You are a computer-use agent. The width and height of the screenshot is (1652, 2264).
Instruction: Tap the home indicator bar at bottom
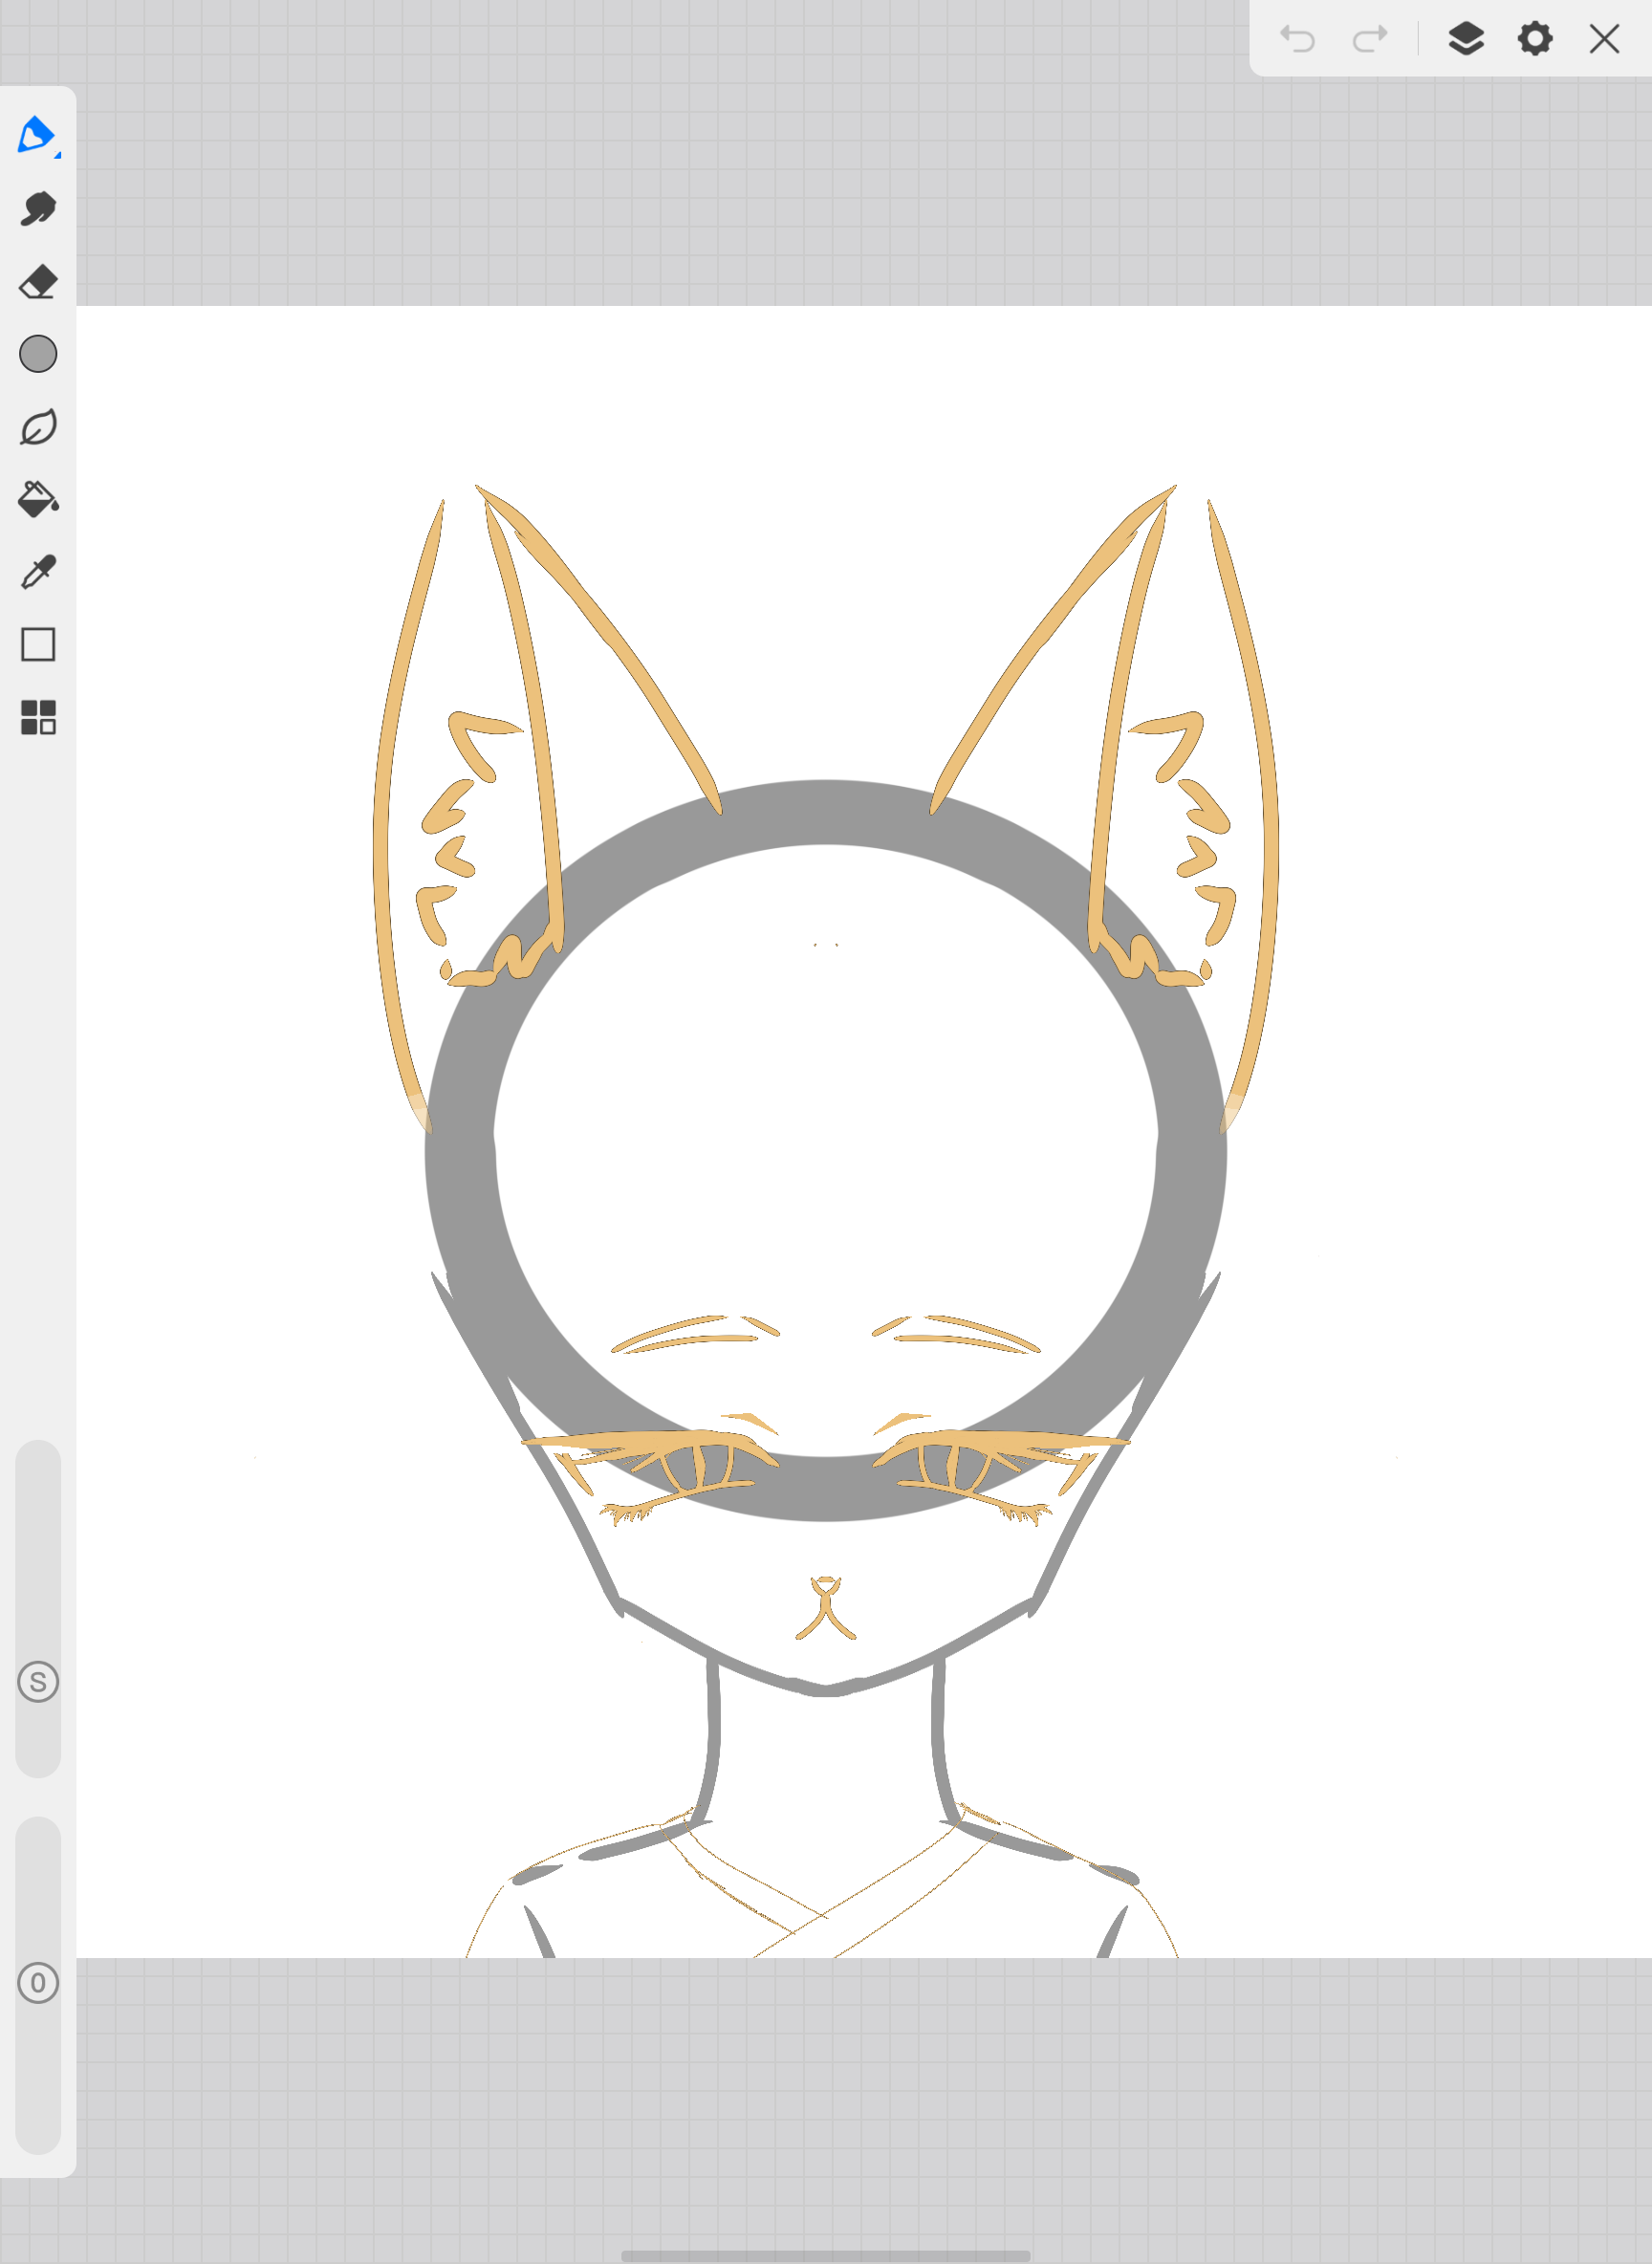826,2255
